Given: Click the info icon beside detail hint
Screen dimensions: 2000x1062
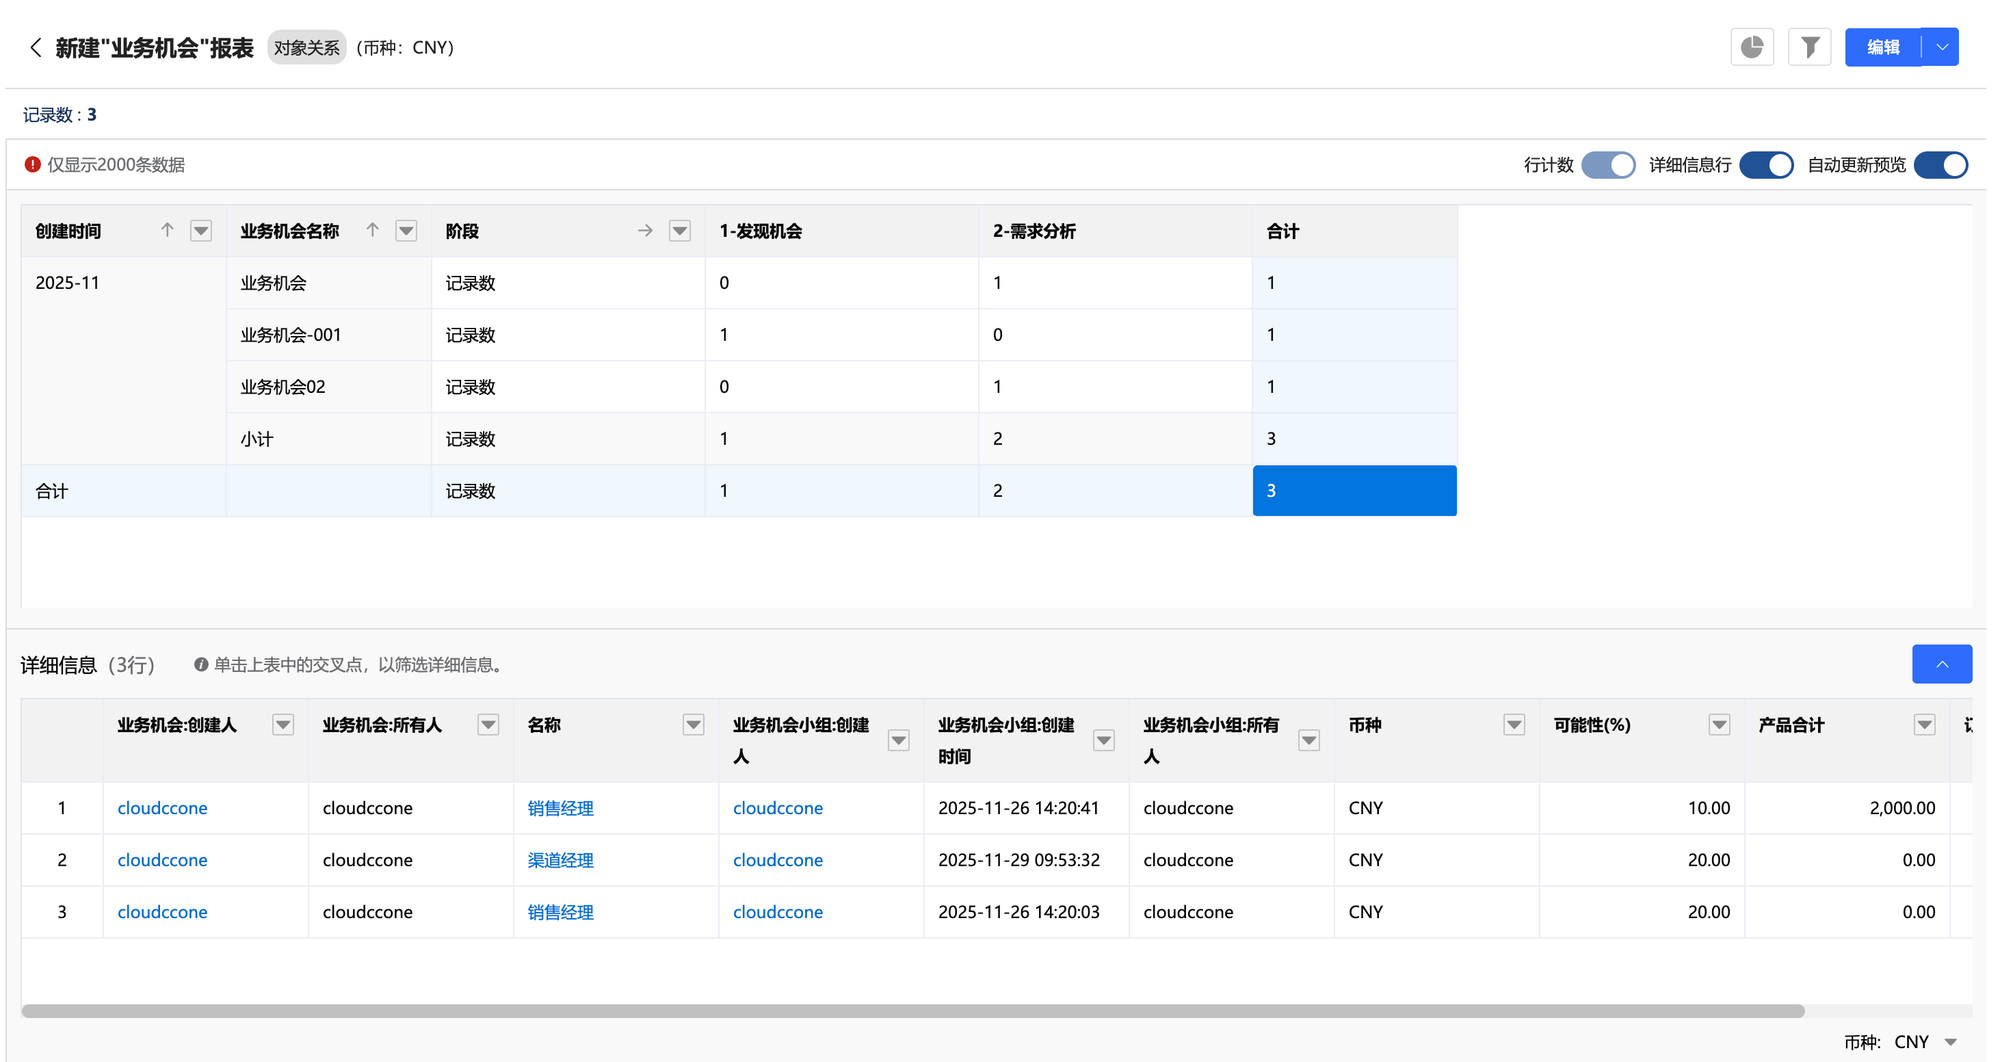Looking at the screenshot, I should click(x=201, y=665).
